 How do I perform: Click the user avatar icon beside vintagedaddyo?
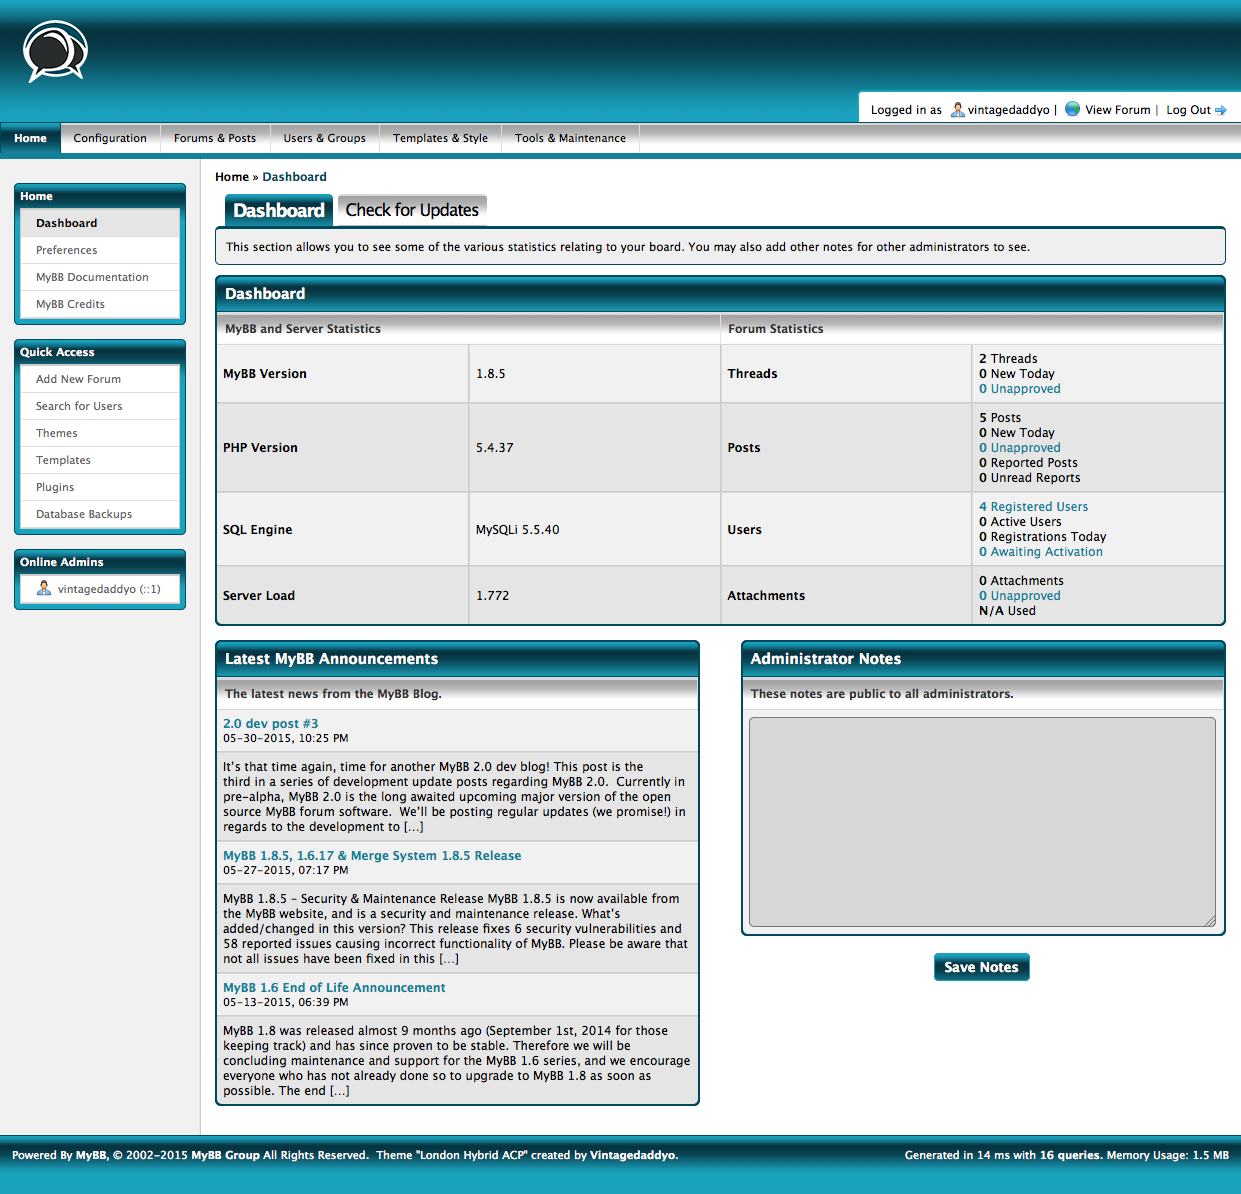click(957, 110)
